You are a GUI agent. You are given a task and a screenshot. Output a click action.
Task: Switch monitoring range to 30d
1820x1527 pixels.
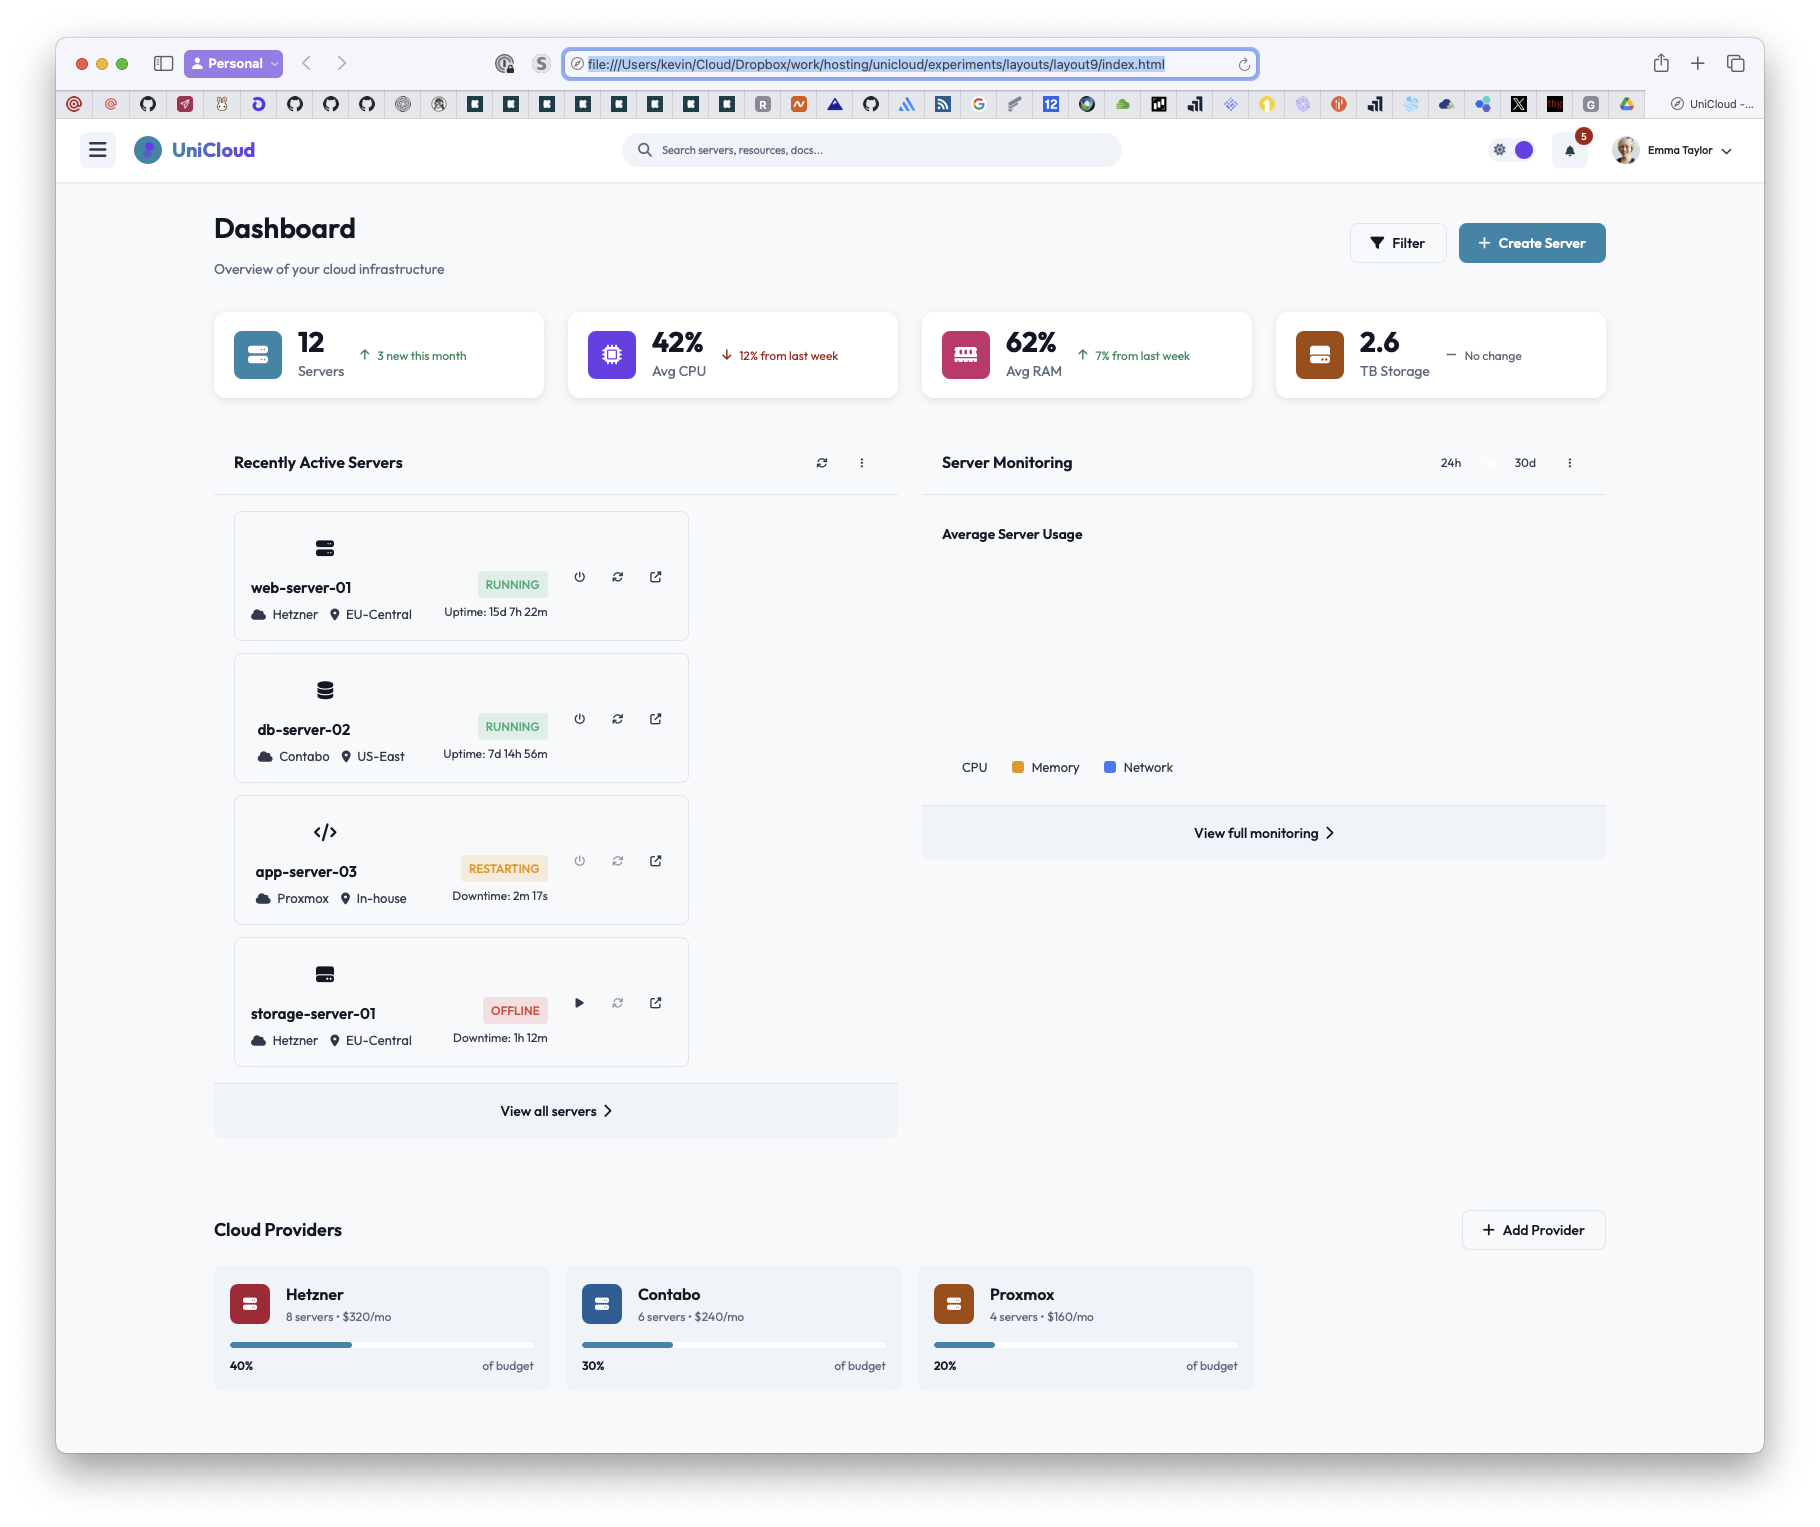click(x=1525, y=463)
